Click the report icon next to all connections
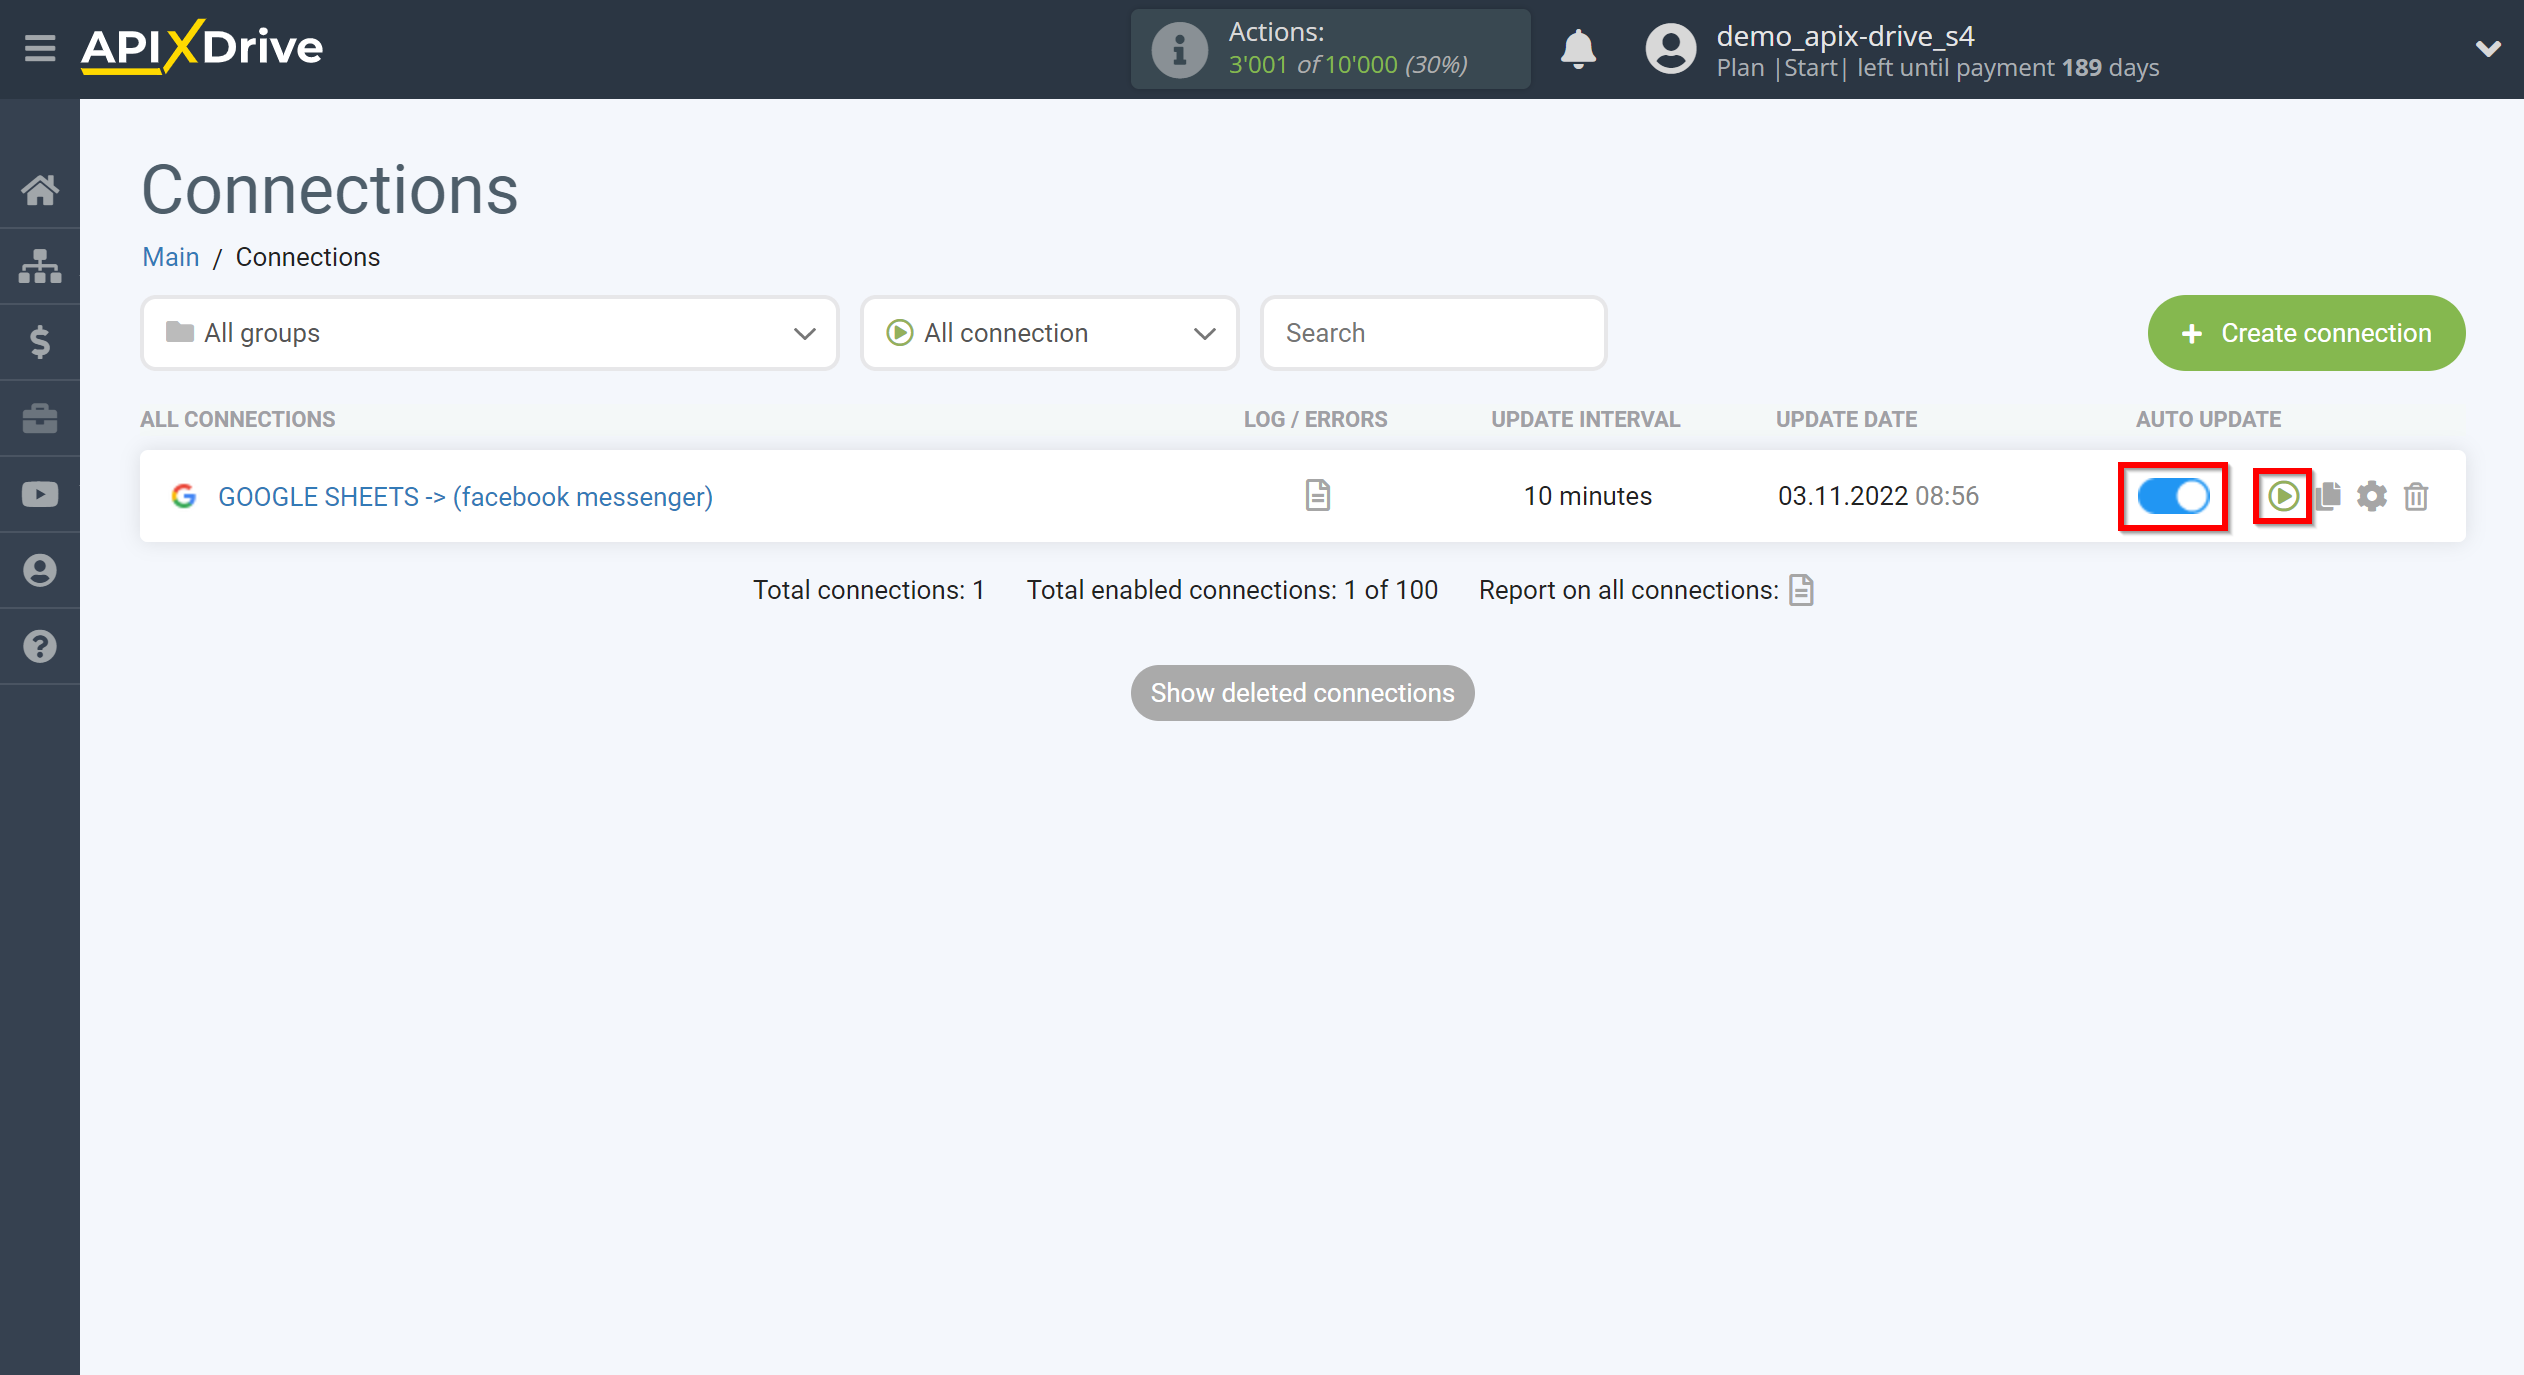This screenshot has width=2524, height=1375. tap(1803, 589)
